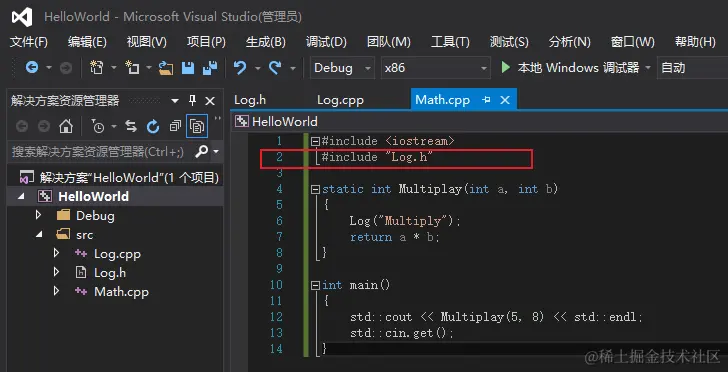Refresh the Solution Explorer
Screen dimensions: 728x372
[x=153, y=126]
